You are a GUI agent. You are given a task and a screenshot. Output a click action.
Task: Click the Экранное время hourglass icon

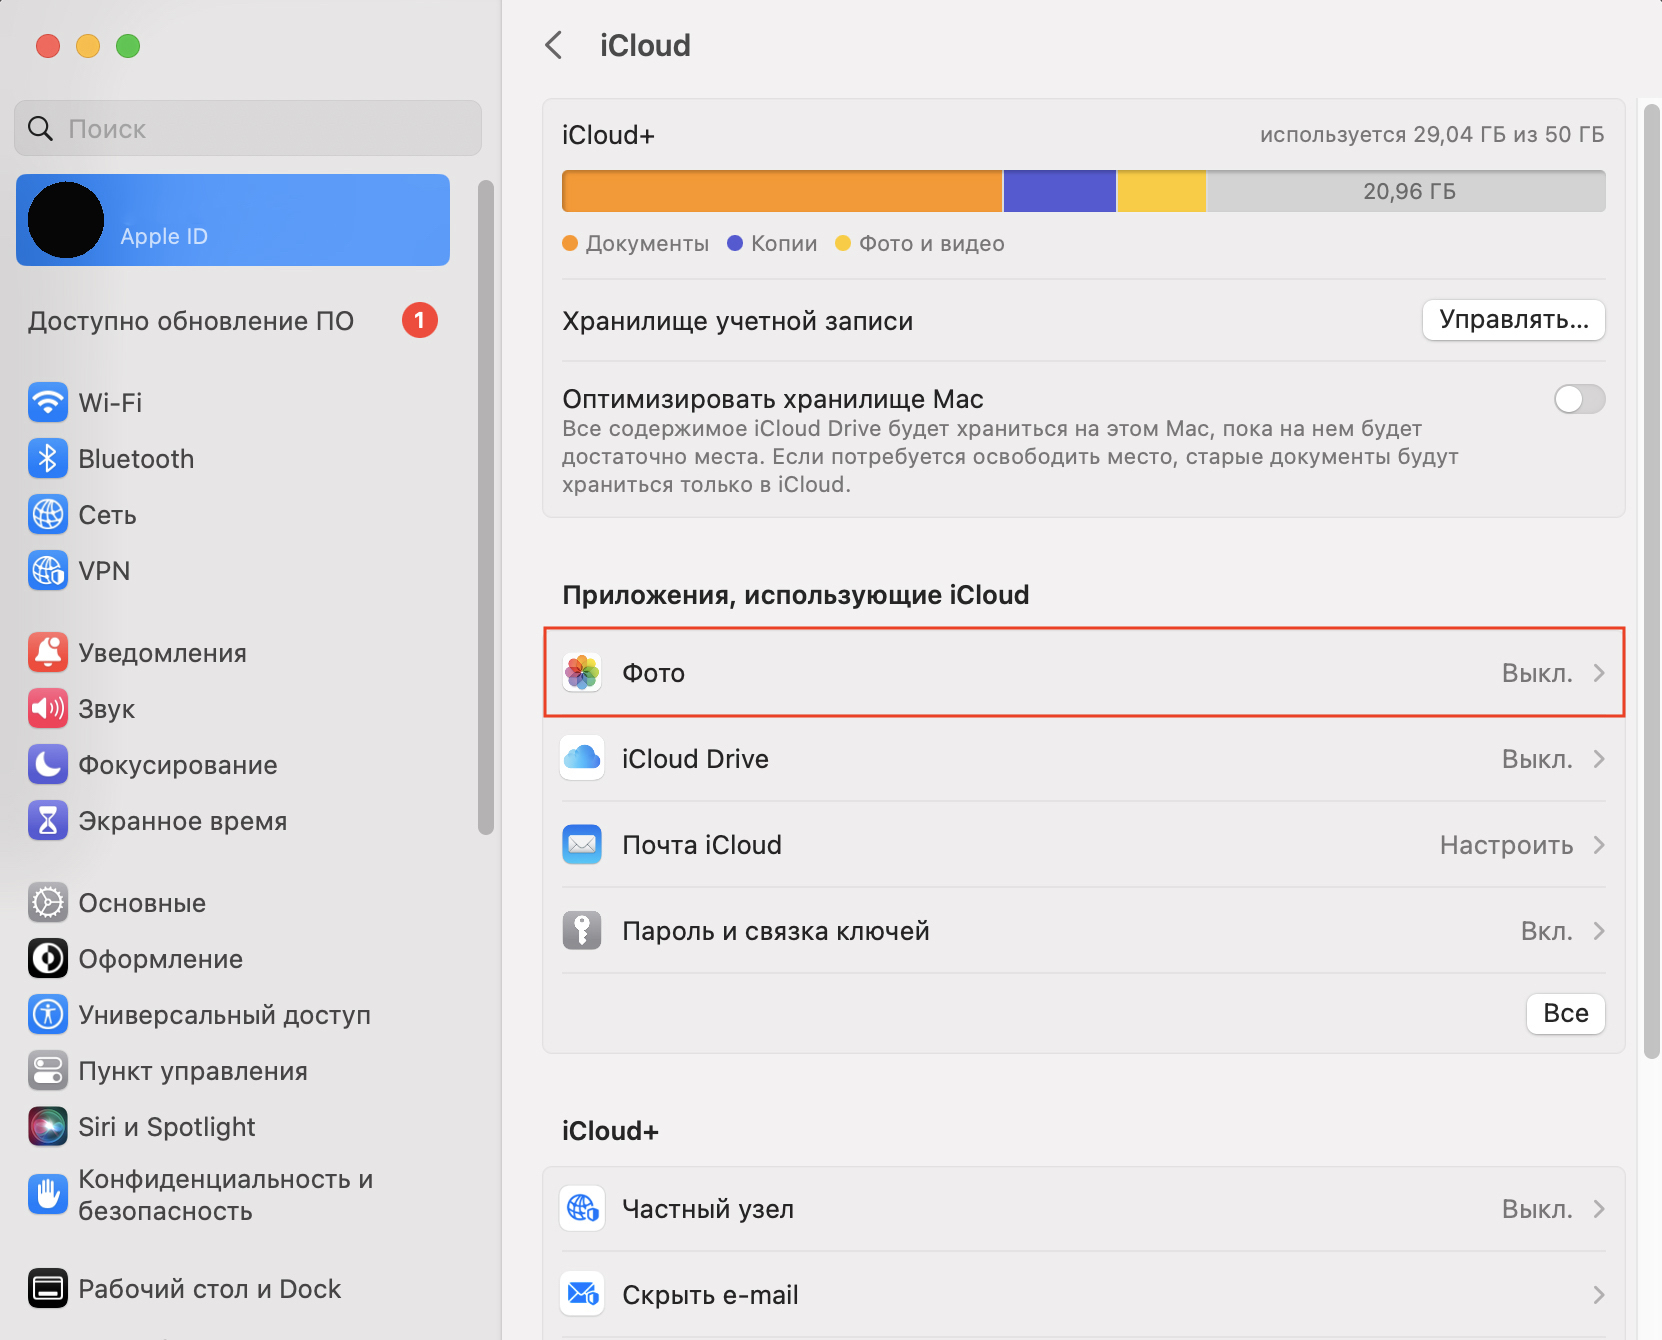(48, 821)
